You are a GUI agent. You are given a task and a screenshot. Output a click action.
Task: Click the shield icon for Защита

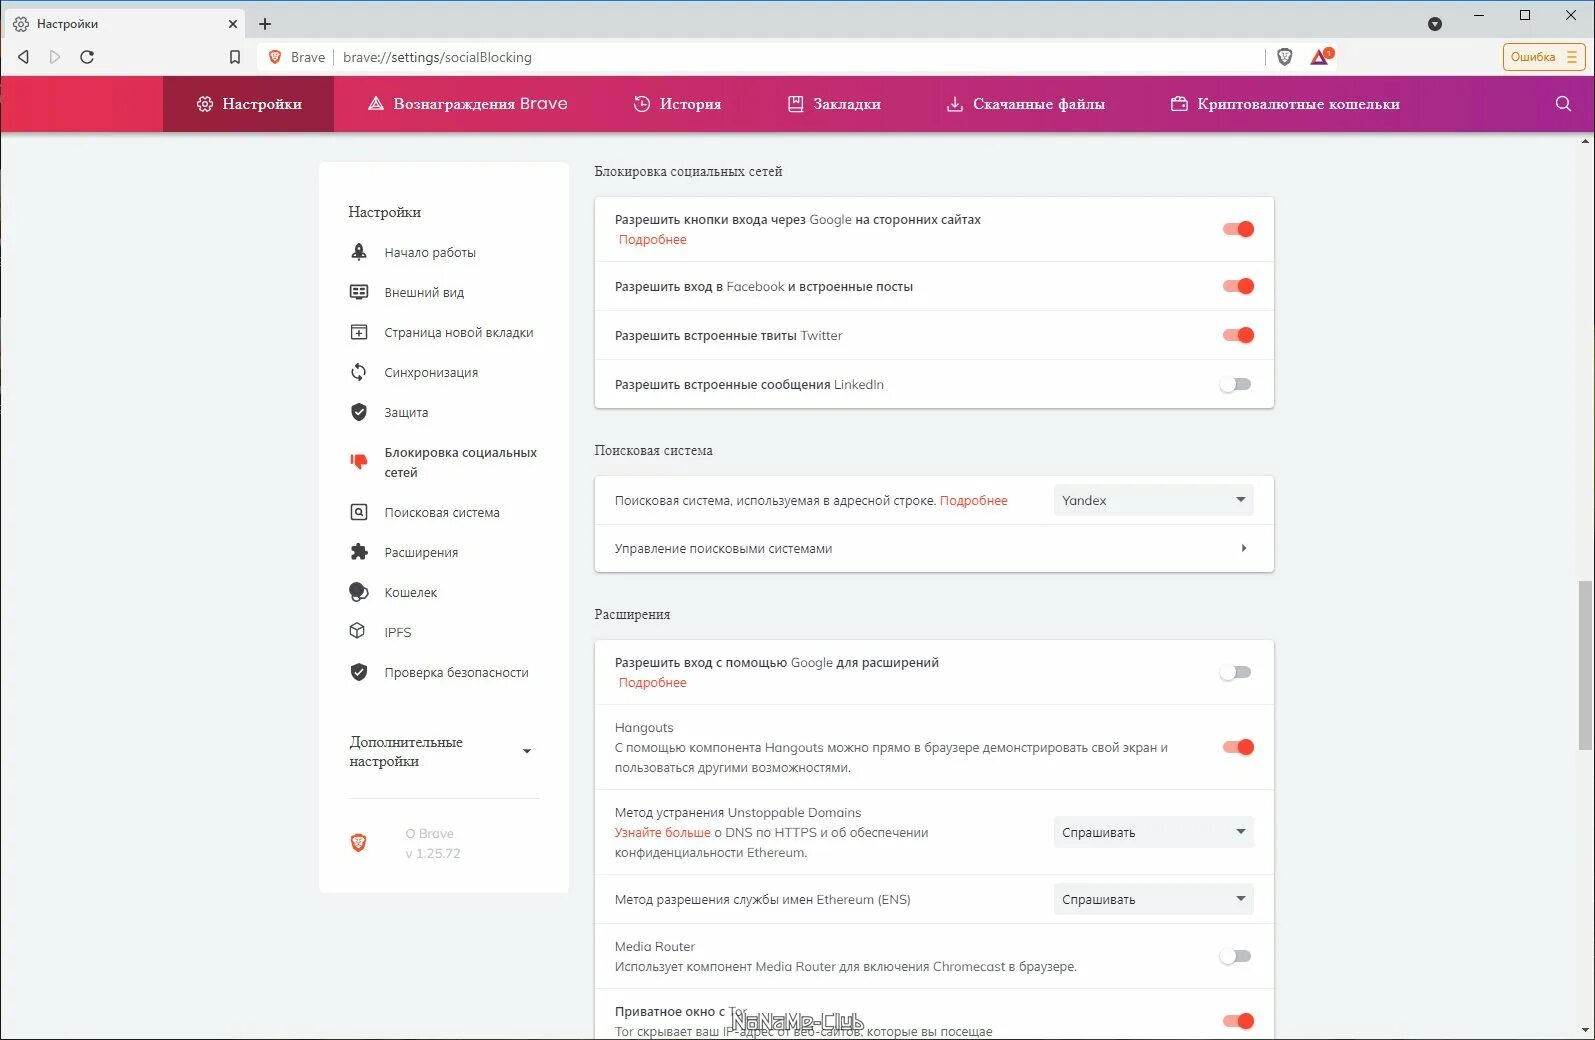click(359, 412)
